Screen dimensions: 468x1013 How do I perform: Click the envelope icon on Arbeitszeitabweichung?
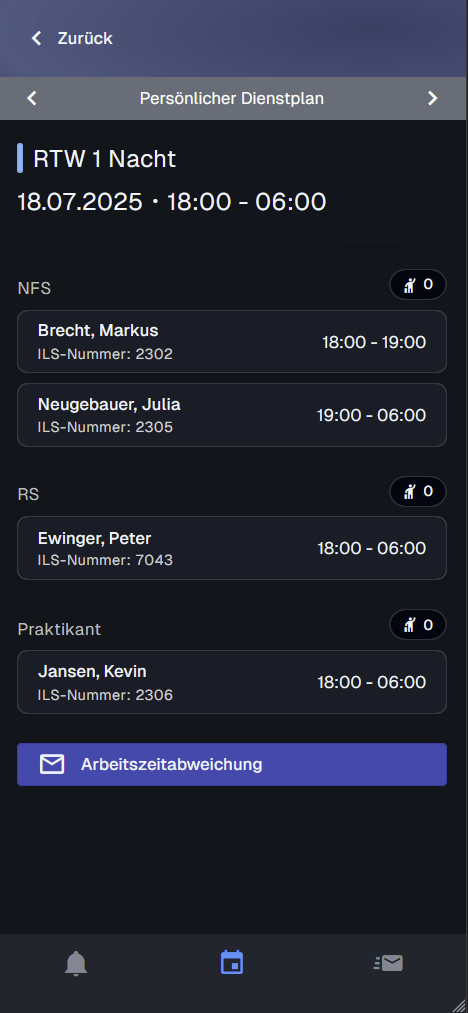click(52, 764)
